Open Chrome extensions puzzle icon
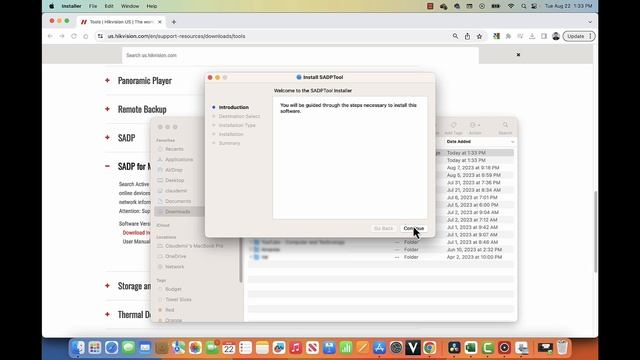 coord(508,36)
